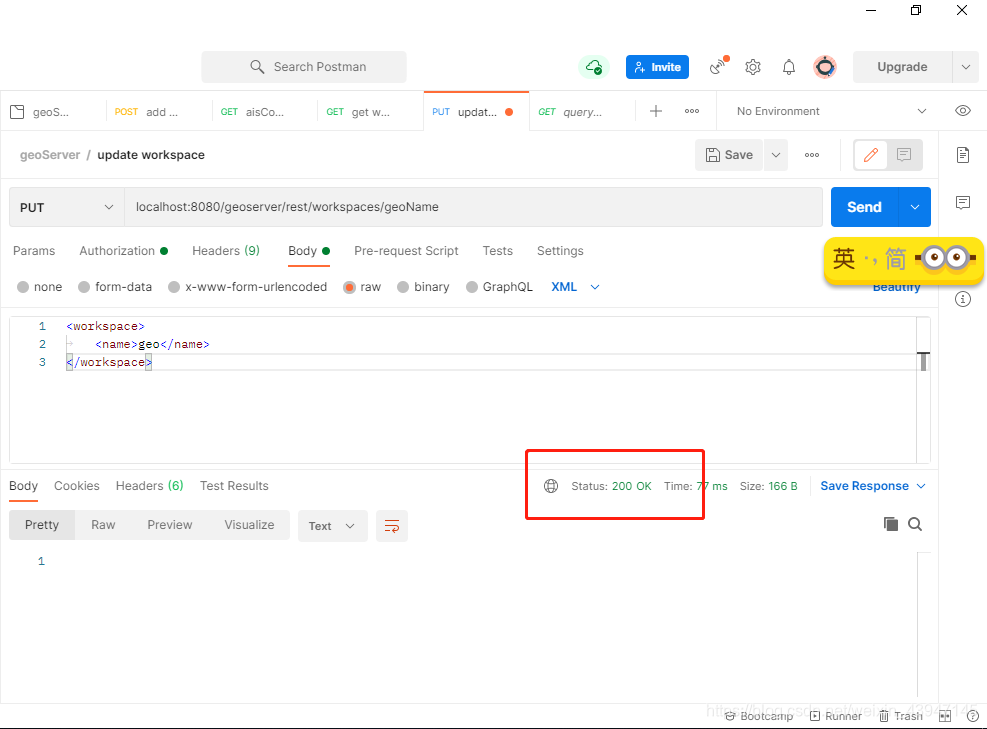The height and width of the screenshot is (729, 987).
Task: Select the Raw response view
Action: [103, 525]
